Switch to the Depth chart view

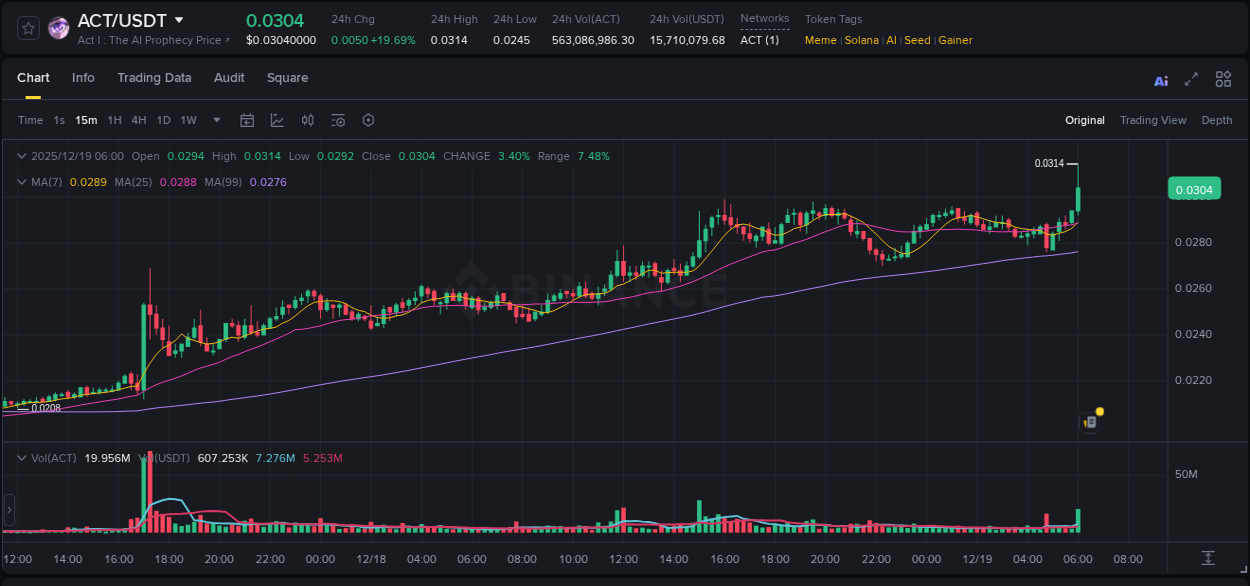(x=1216, y=120)
